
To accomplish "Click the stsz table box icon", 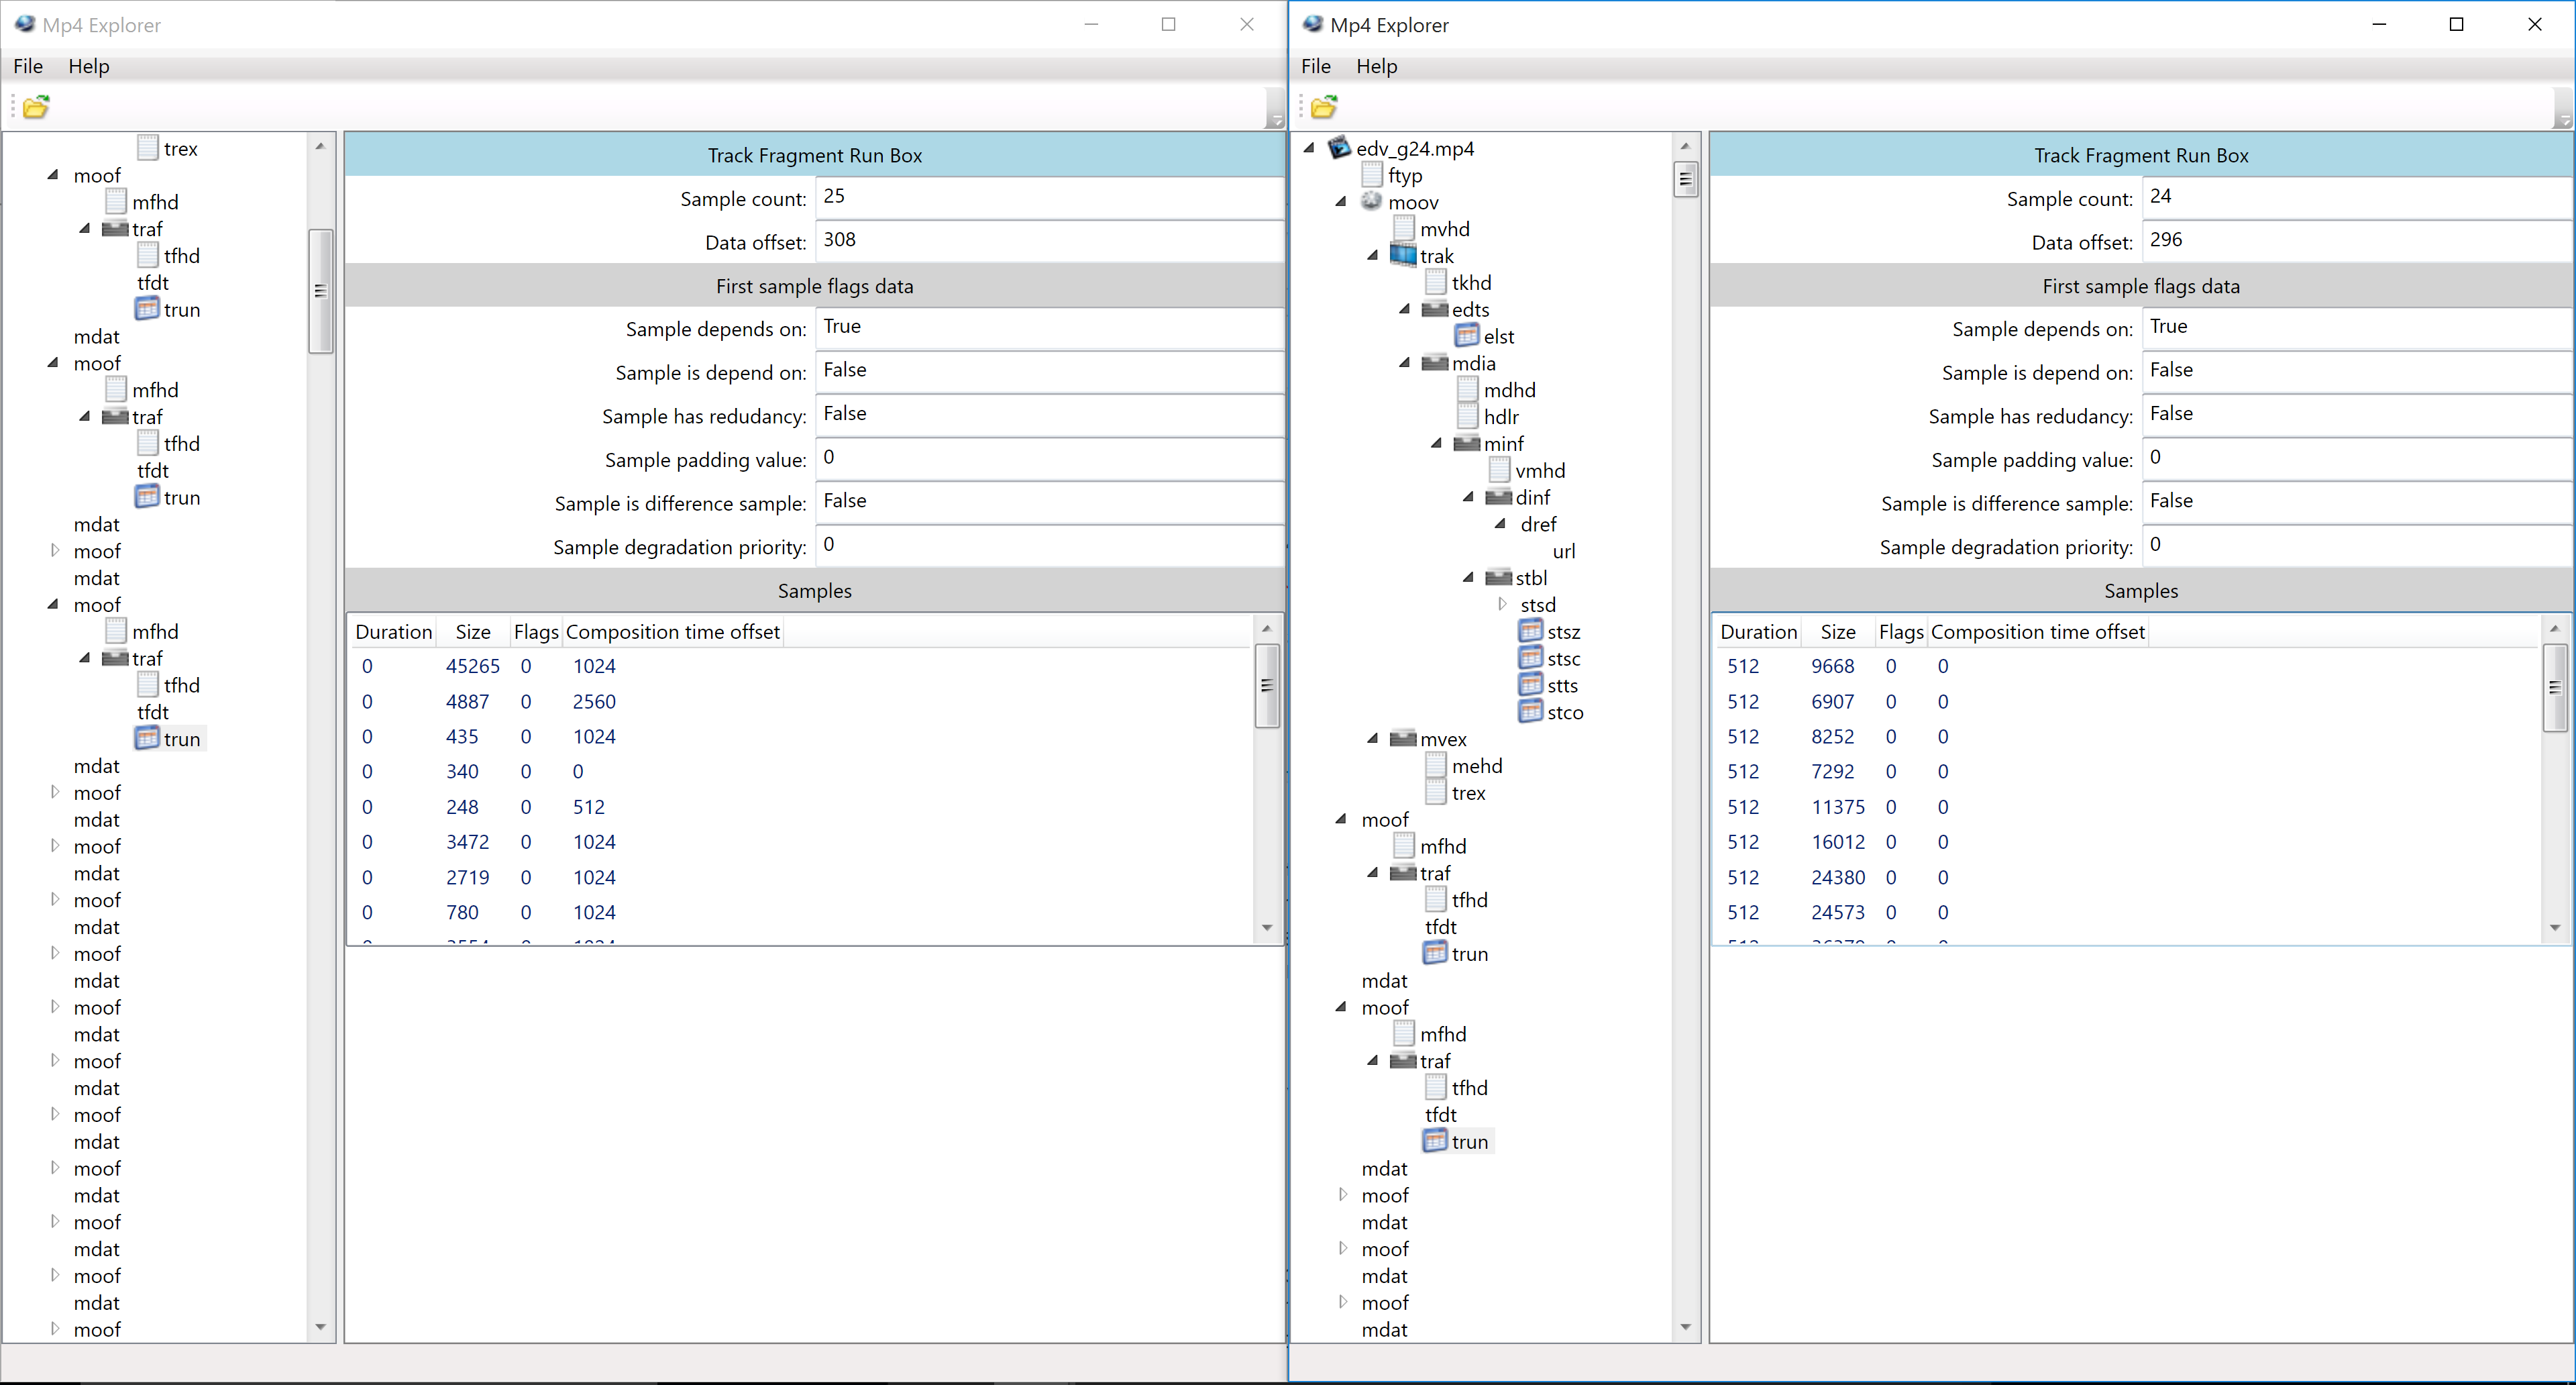I will coord(1530,631).
